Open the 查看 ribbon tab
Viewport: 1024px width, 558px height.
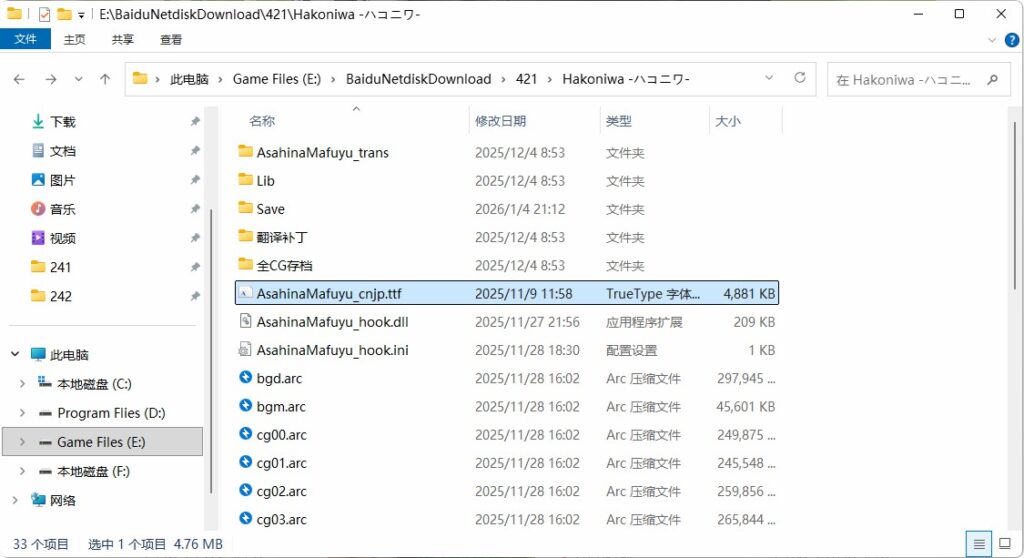pos(170,39)
